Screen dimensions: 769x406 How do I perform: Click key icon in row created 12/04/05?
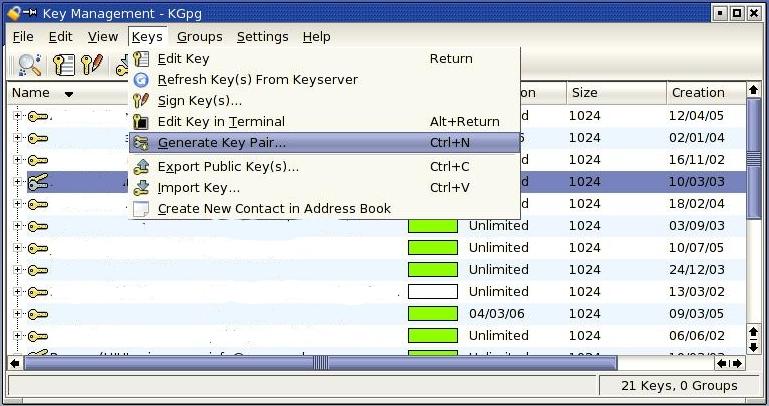38,116
